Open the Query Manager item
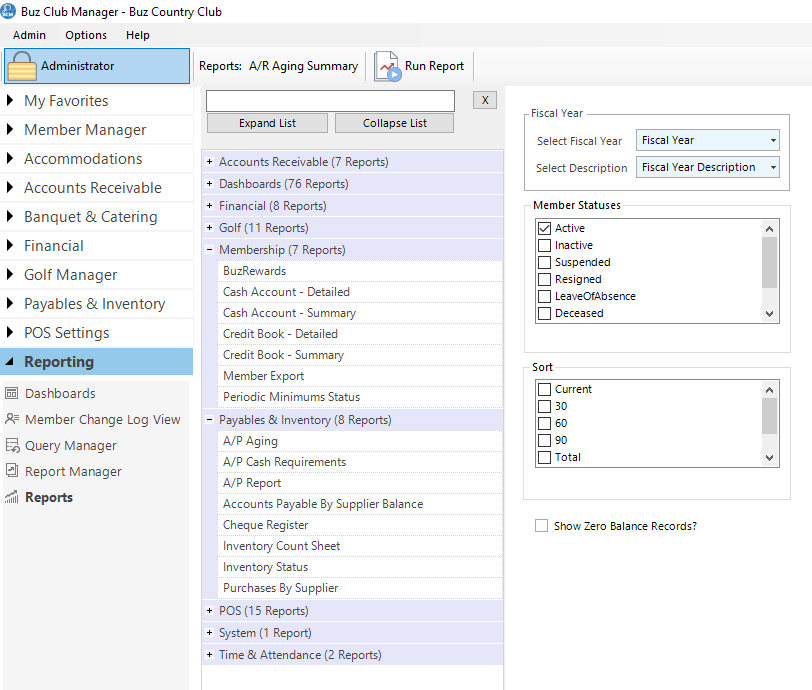Screen dimensions: 812x690 pyautogui.click(x=70, y=446)
